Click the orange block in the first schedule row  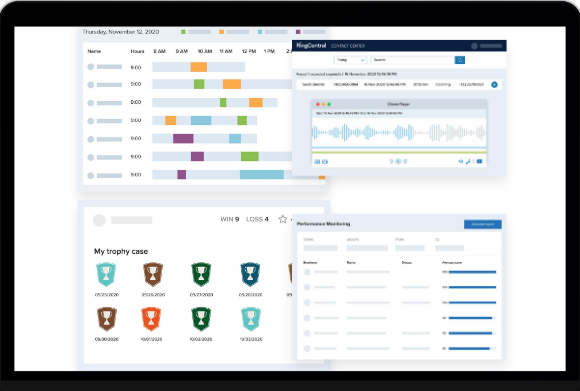[199, 67]
